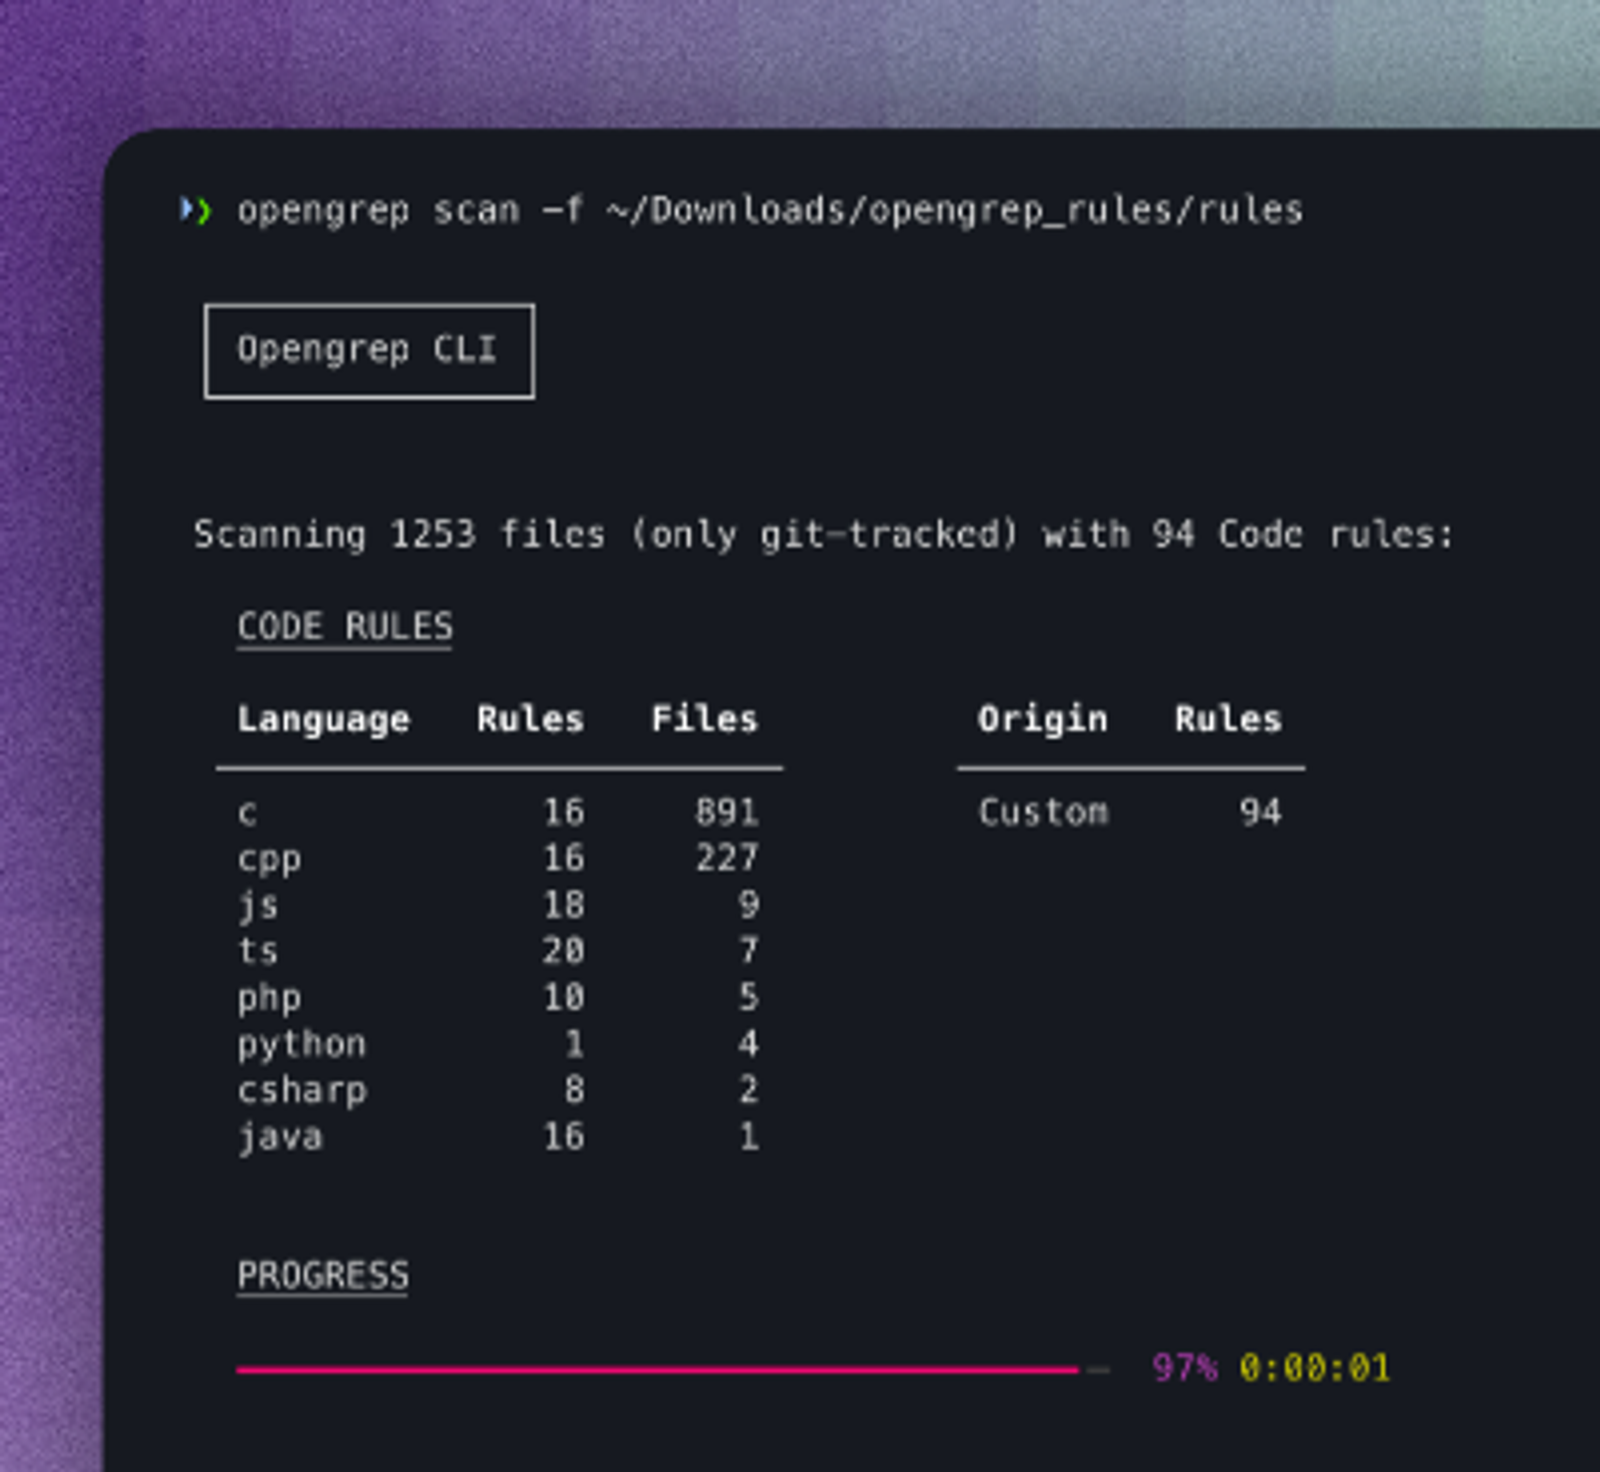The width and height of the screenshot is (1600, 1472).
Task: Click the "Rules" header beside Language
Action: tap(530, 719)
